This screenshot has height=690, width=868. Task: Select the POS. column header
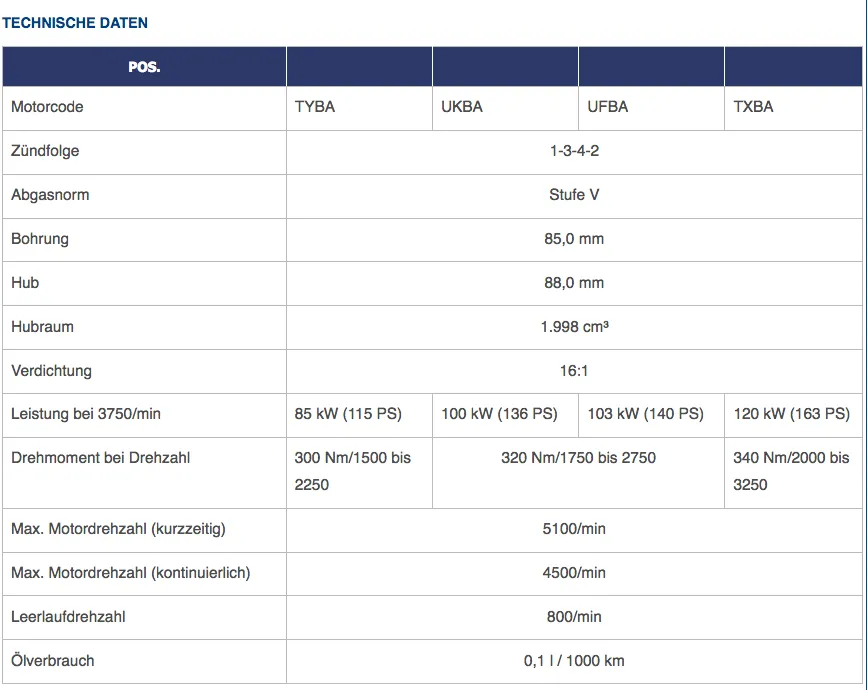coord(144,67)
